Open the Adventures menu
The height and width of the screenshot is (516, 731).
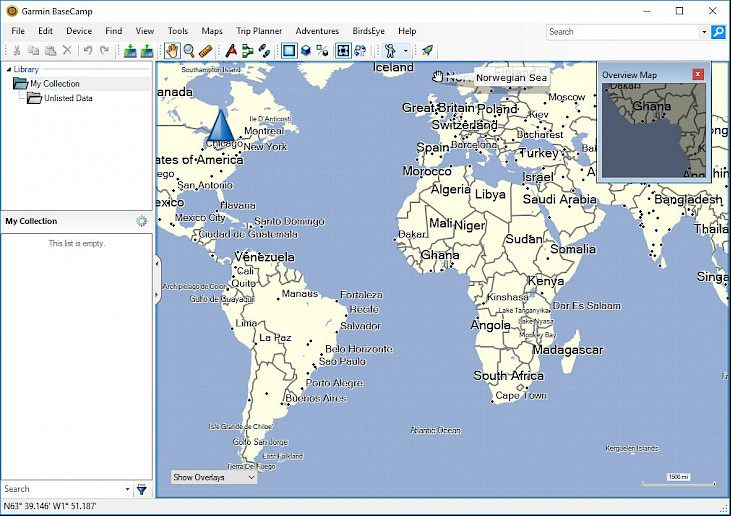(317, 31)
